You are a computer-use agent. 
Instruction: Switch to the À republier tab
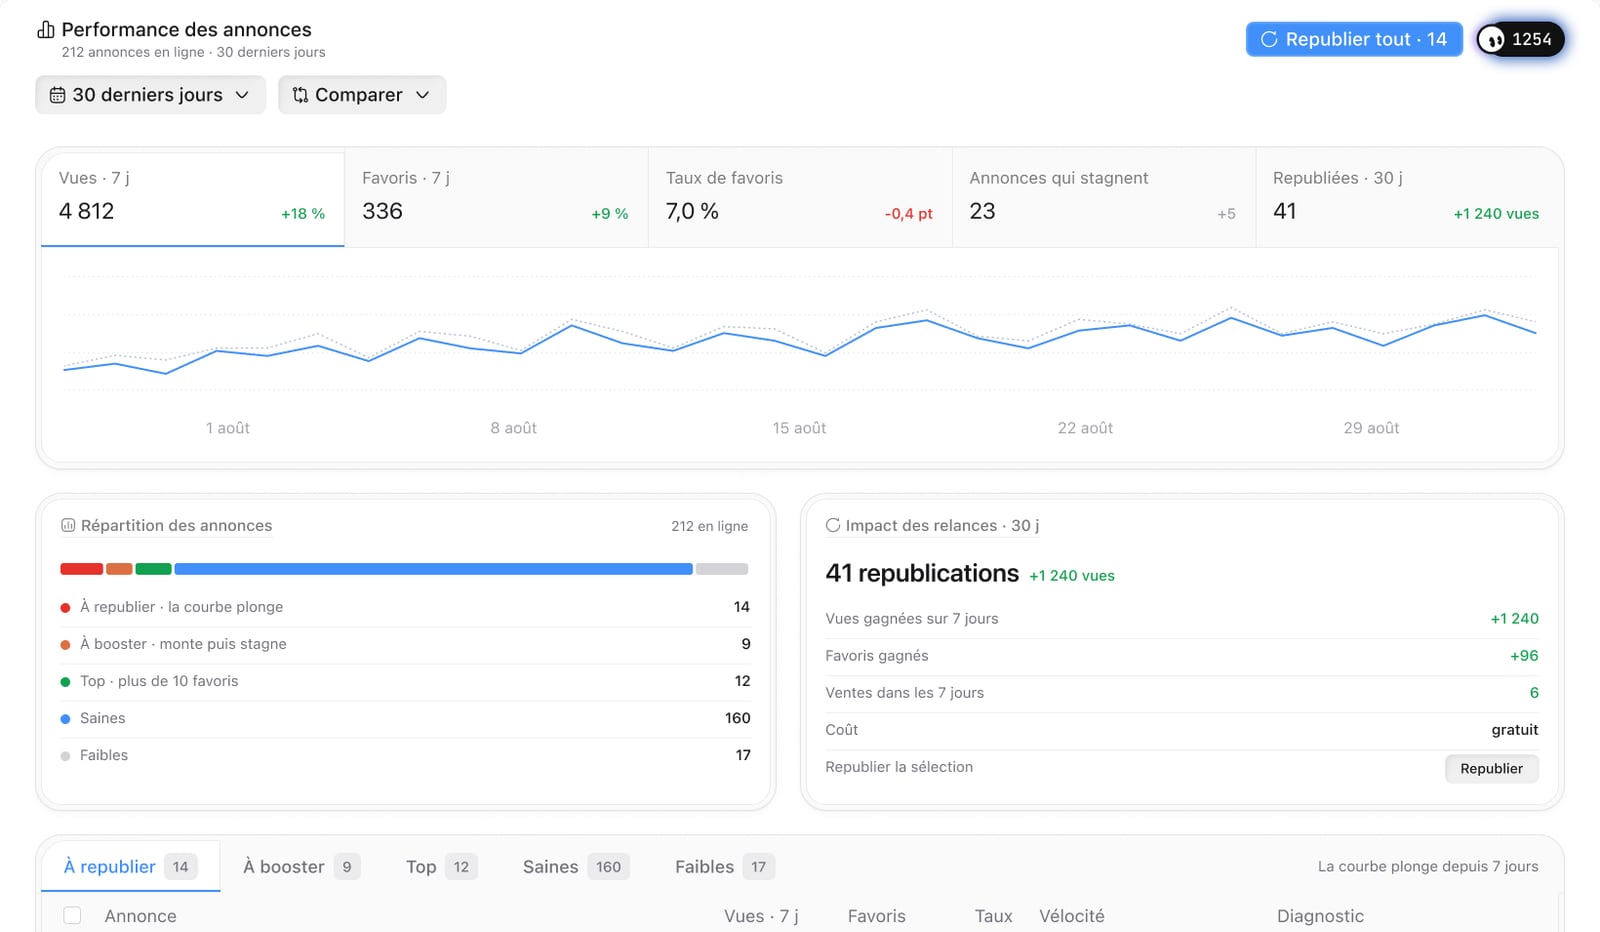[130, 866]
